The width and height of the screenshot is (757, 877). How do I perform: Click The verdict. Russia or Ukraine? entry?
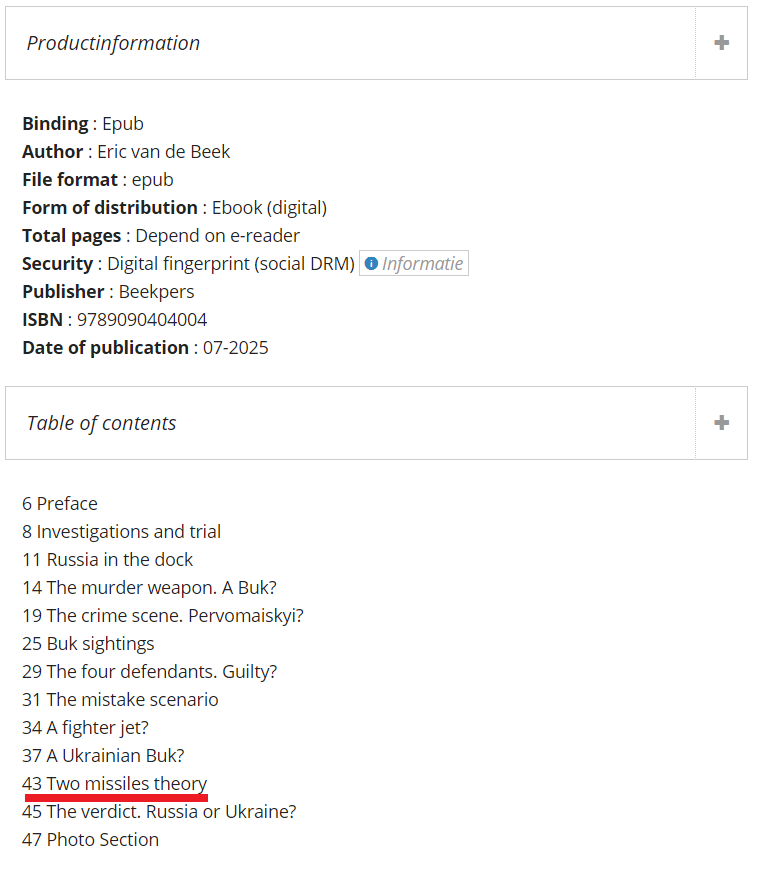point(159,812)
